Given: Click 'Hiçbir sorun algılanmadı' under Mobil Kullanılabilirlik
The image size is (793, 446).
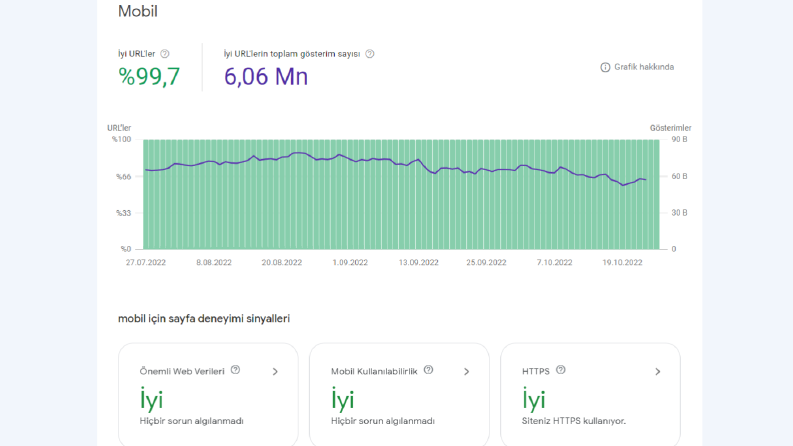Looking at the screenshot, I should tap(383, 421).
